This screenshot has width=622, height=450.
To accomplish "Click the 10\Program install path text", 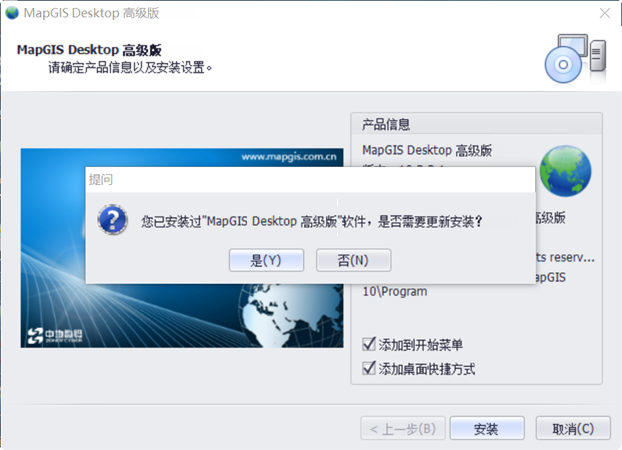I will coord(395,292).
